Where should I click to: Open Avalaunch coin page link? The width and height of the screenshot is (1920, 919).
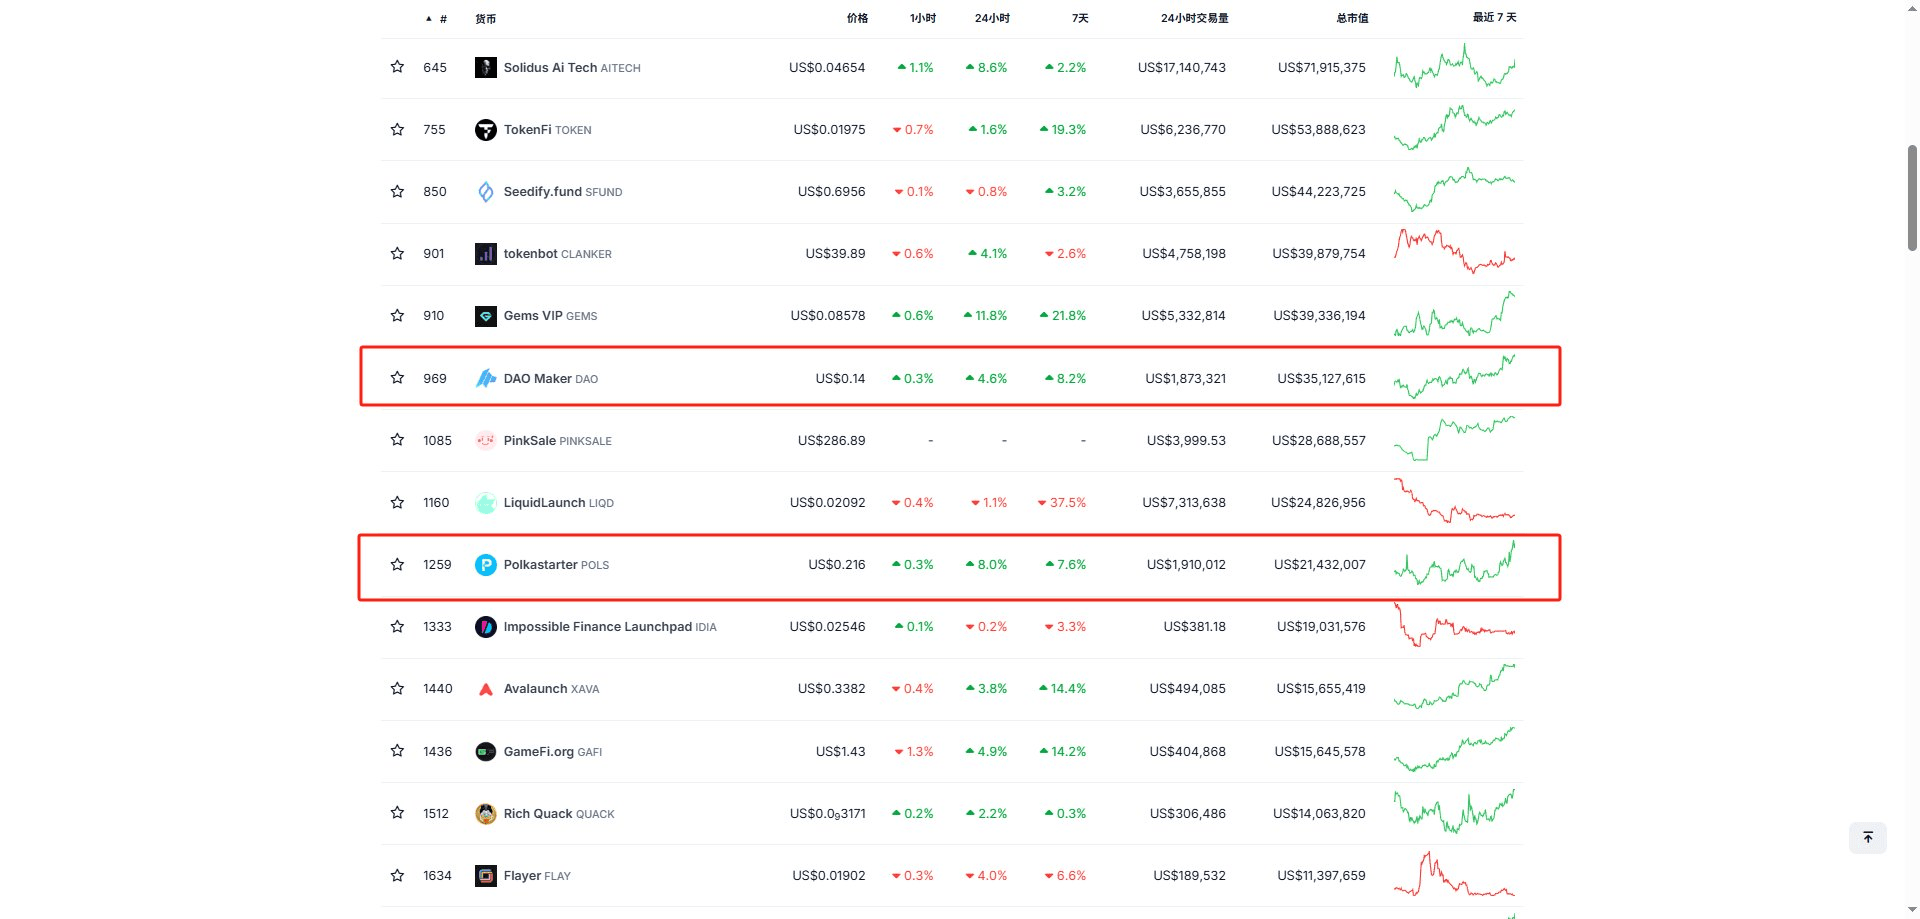pos(551,689)
